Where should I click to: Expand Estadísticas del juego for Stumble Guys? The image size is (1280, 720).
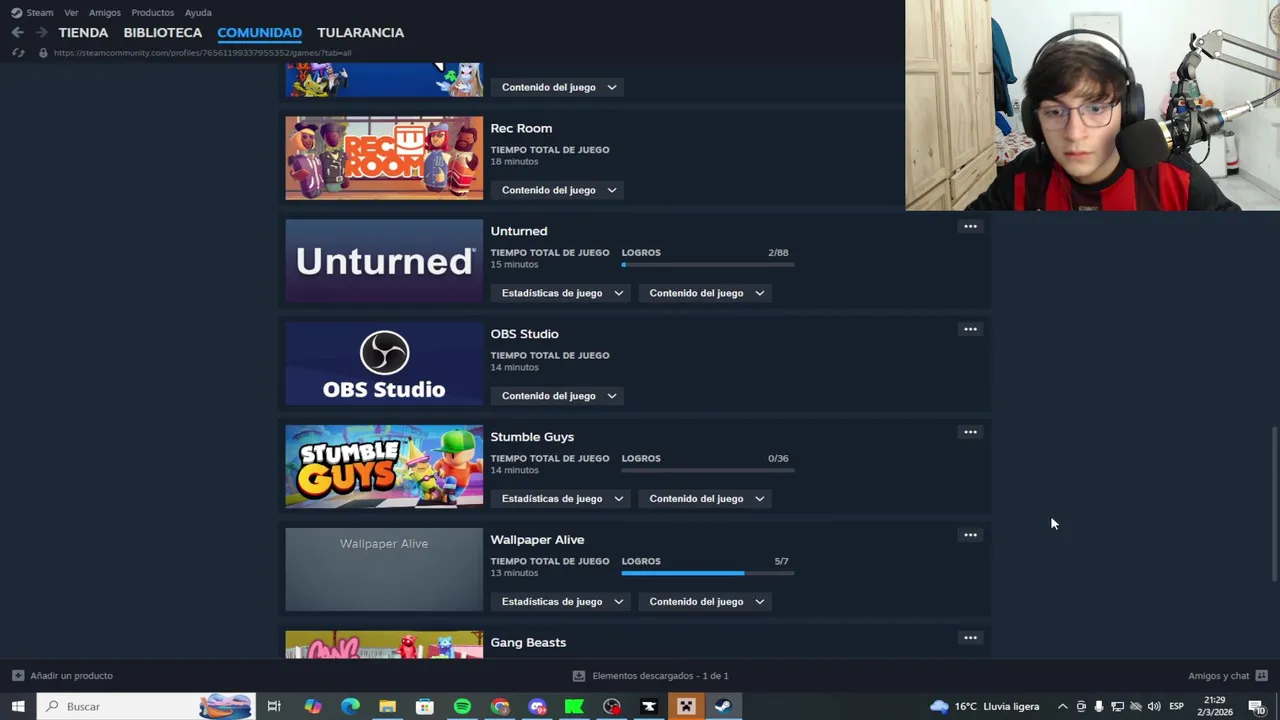(562, 499)
